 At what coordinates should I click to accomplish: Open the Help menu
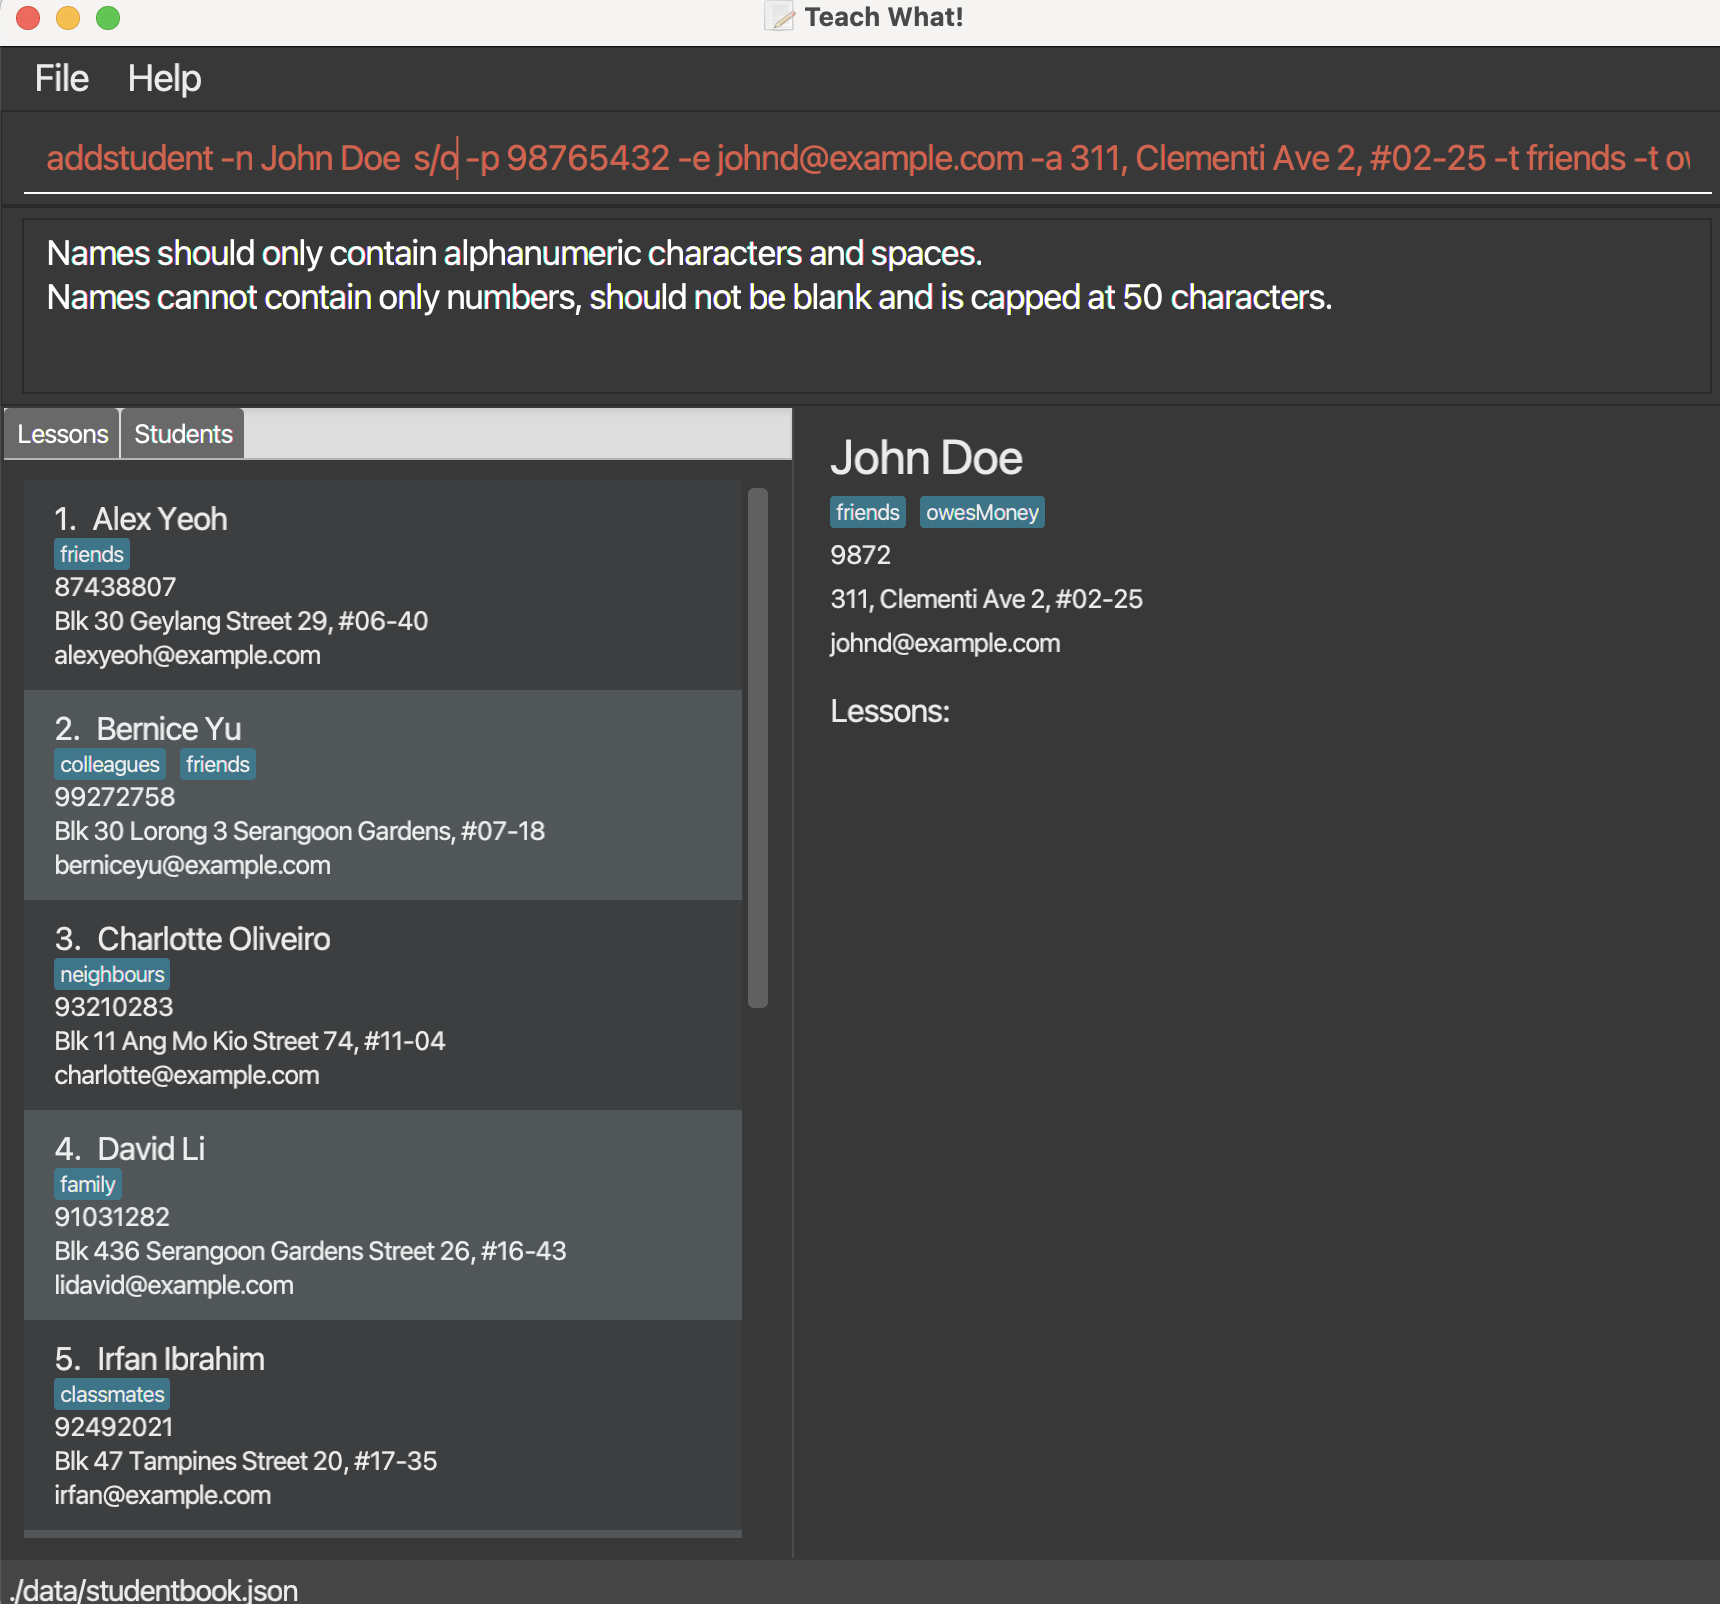164,78
